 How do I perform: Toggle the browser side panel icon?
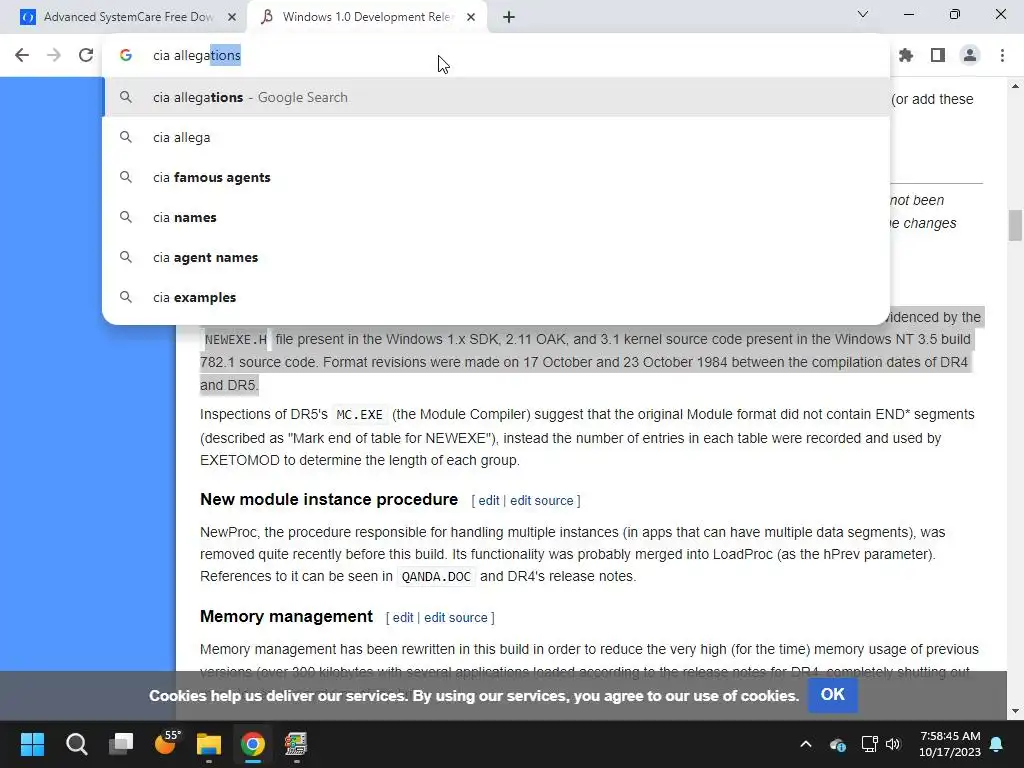tap(938, 56)
